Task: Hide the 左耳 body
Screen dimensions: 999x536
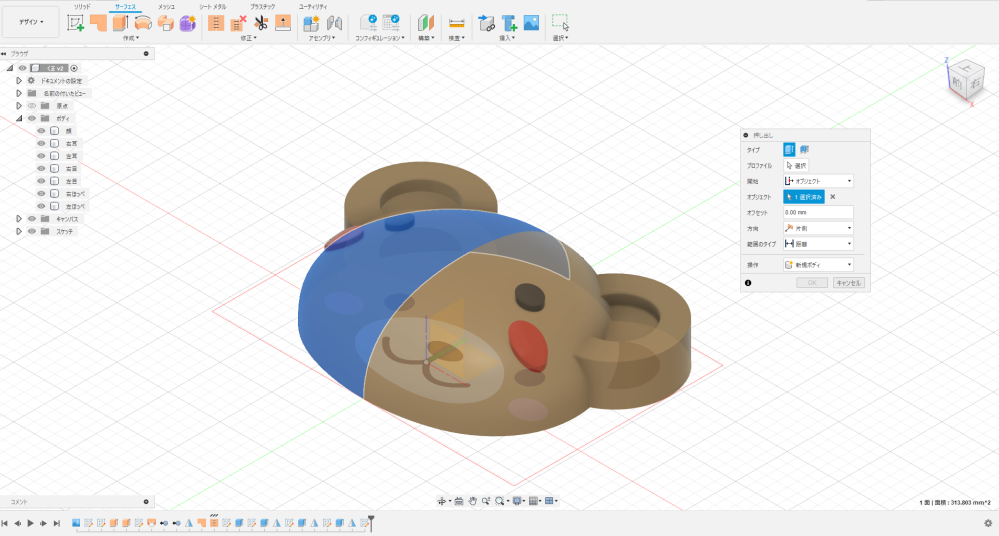Action: coord(41,156)
